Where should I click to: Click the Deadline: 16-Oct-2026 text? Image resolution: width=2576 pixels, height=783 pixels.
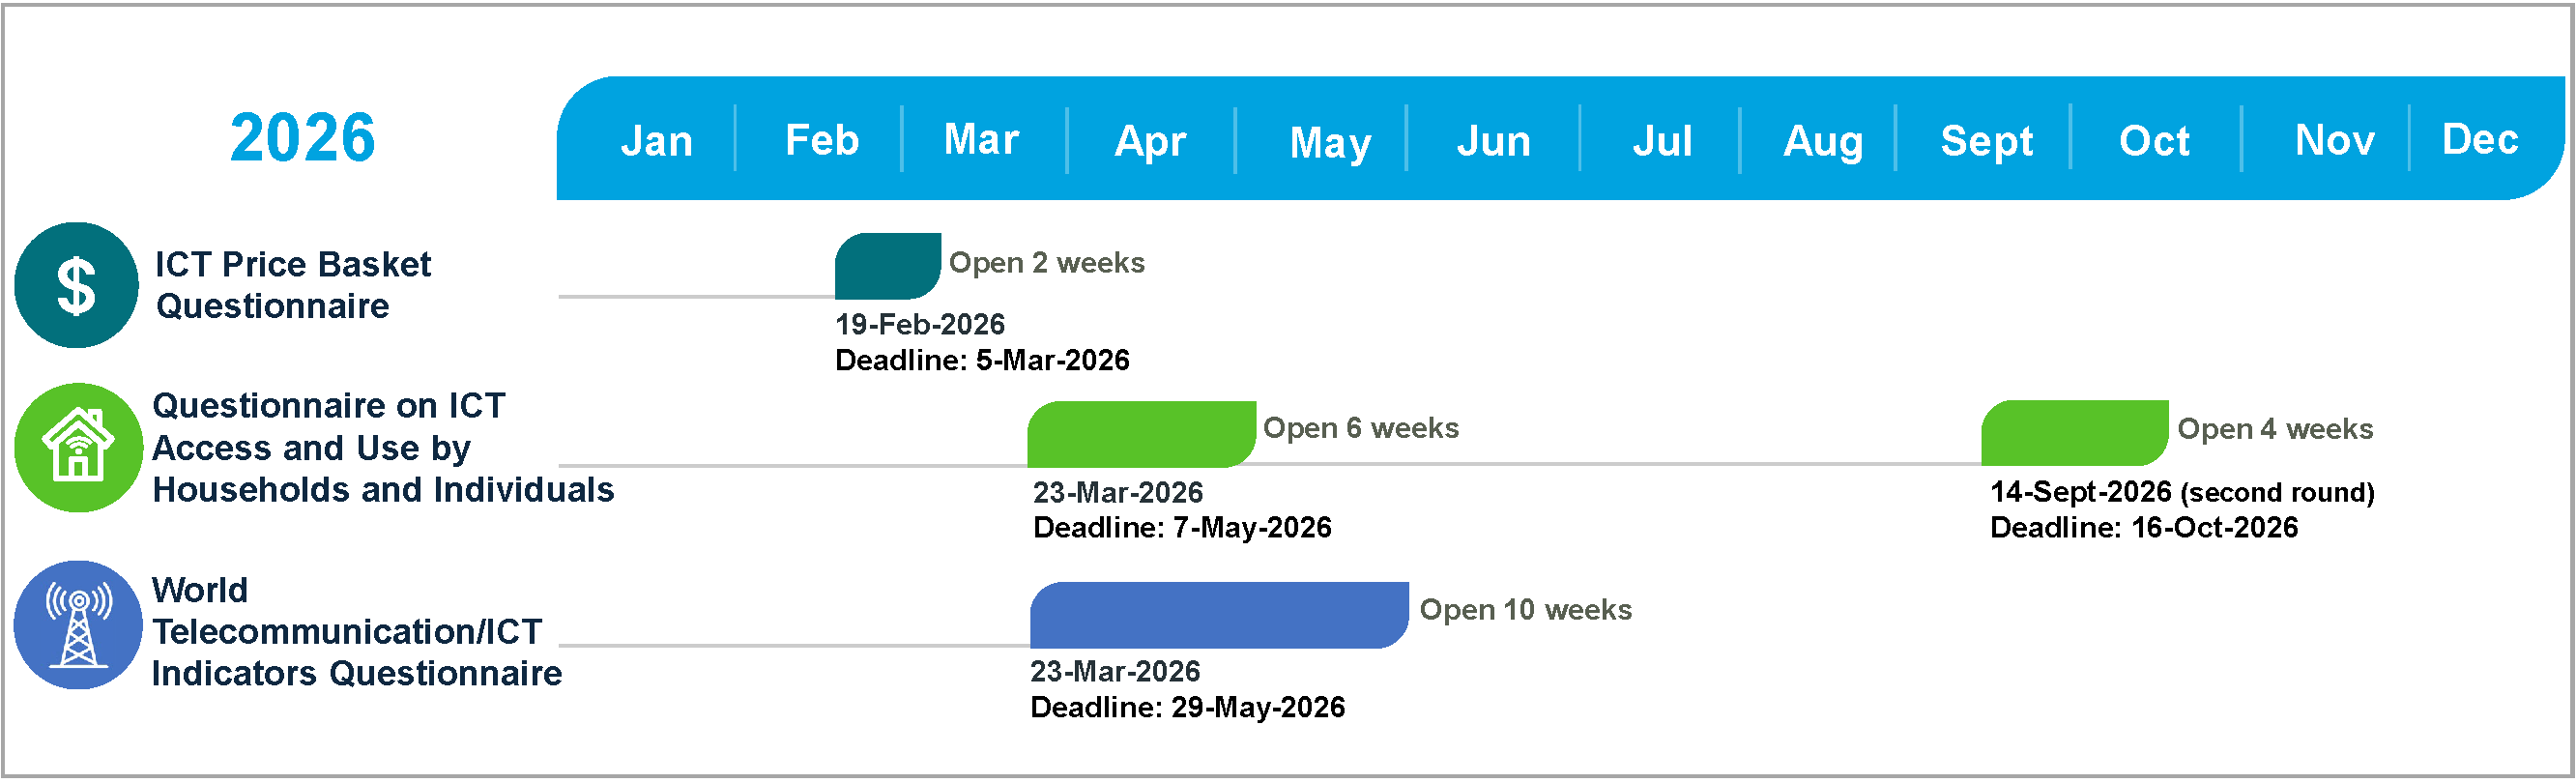(2144, 528)
